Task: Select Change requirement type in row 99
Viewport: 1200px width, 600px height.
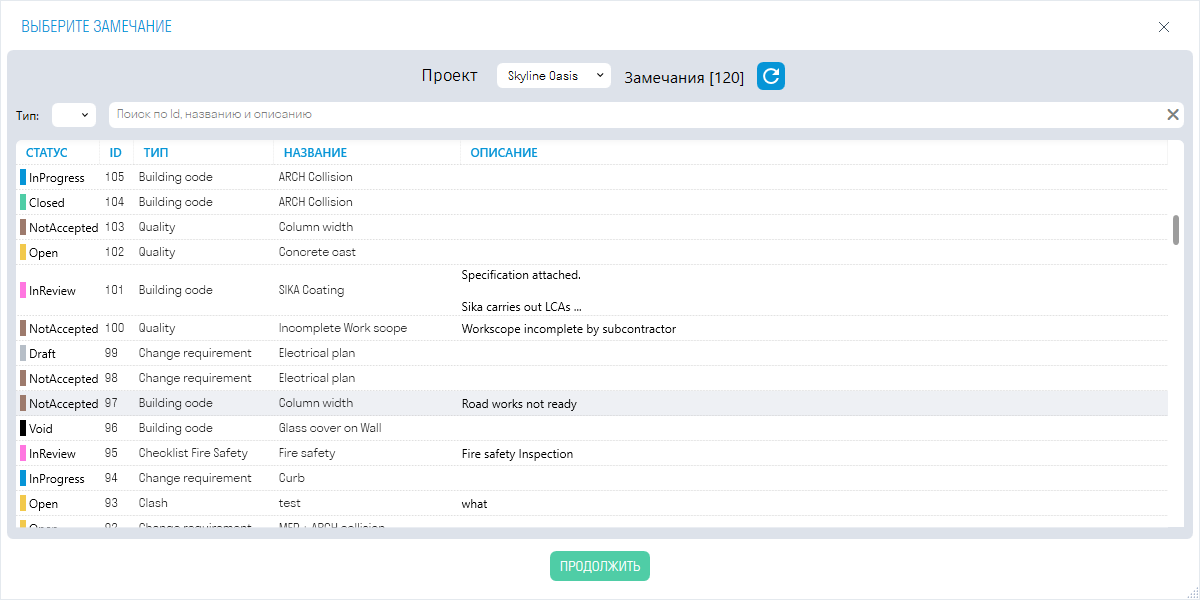Action: [x=195, y=353]
